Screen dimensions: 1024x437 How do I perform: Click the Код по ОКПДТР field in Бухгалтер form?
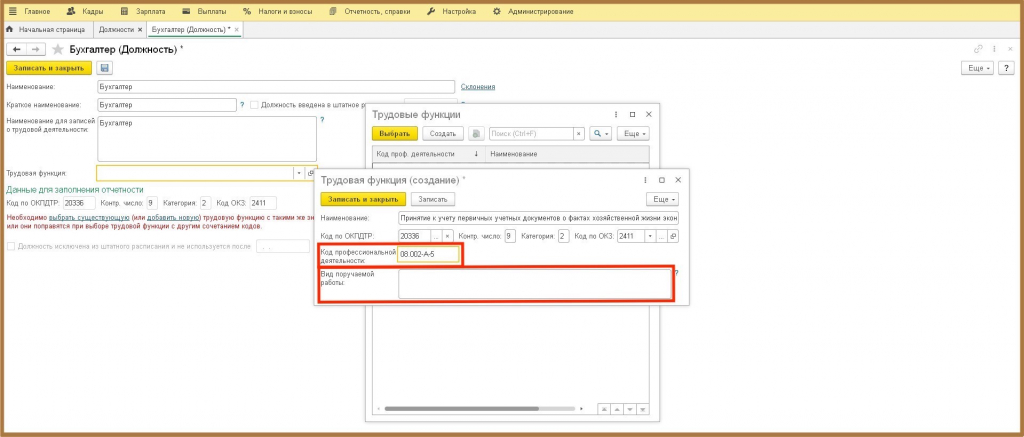[x=79, y=203]
